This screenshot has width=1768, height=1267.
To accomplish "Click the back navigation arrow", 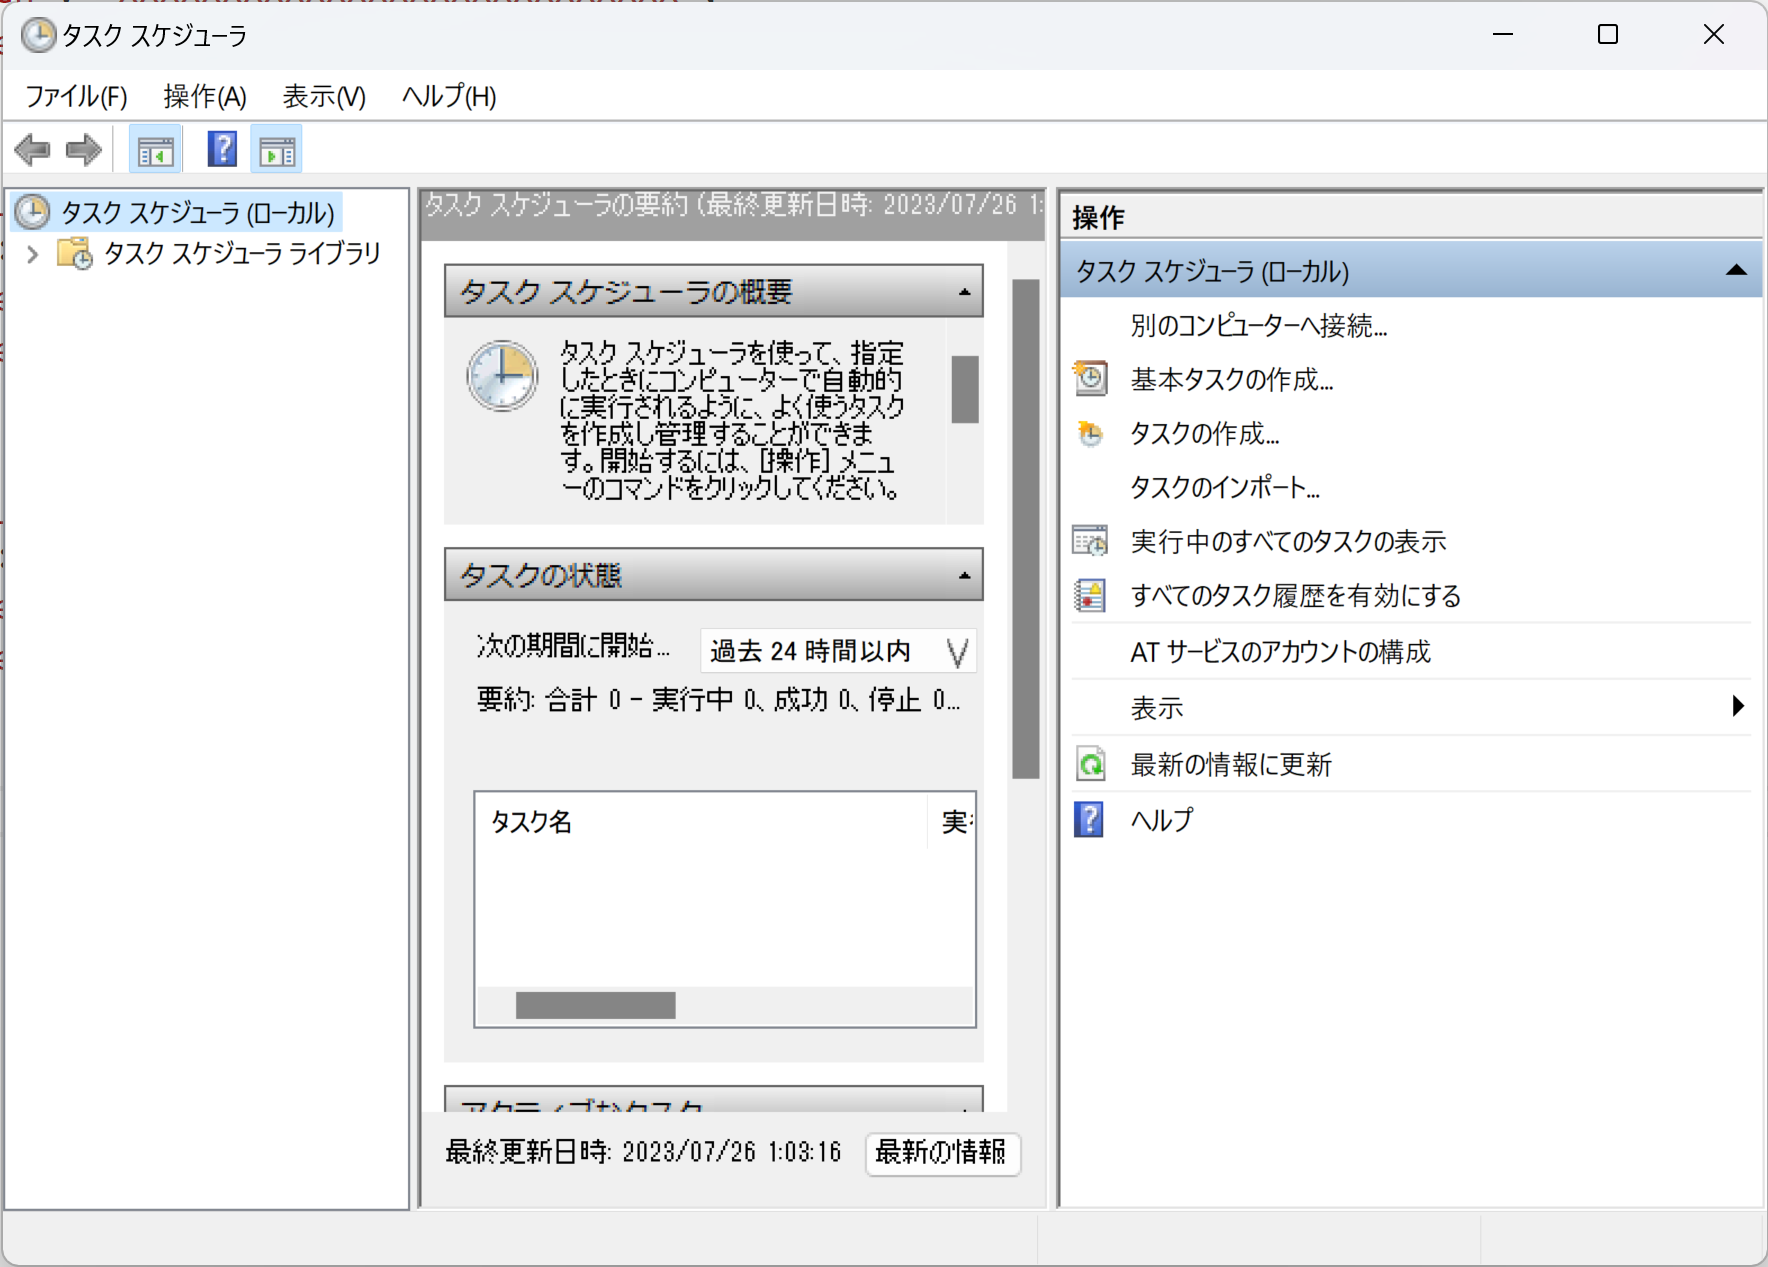I will pos(33,148).
